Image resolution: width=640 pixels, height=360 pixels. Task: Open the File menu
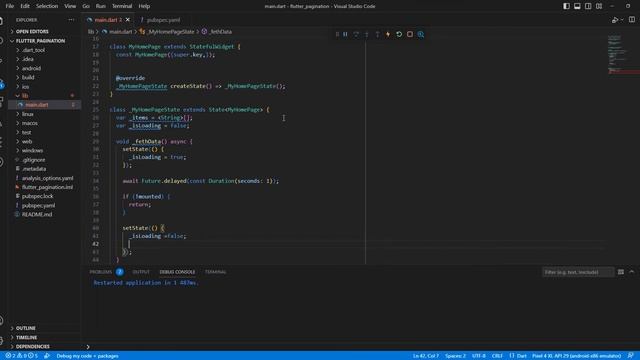[10, 6]
